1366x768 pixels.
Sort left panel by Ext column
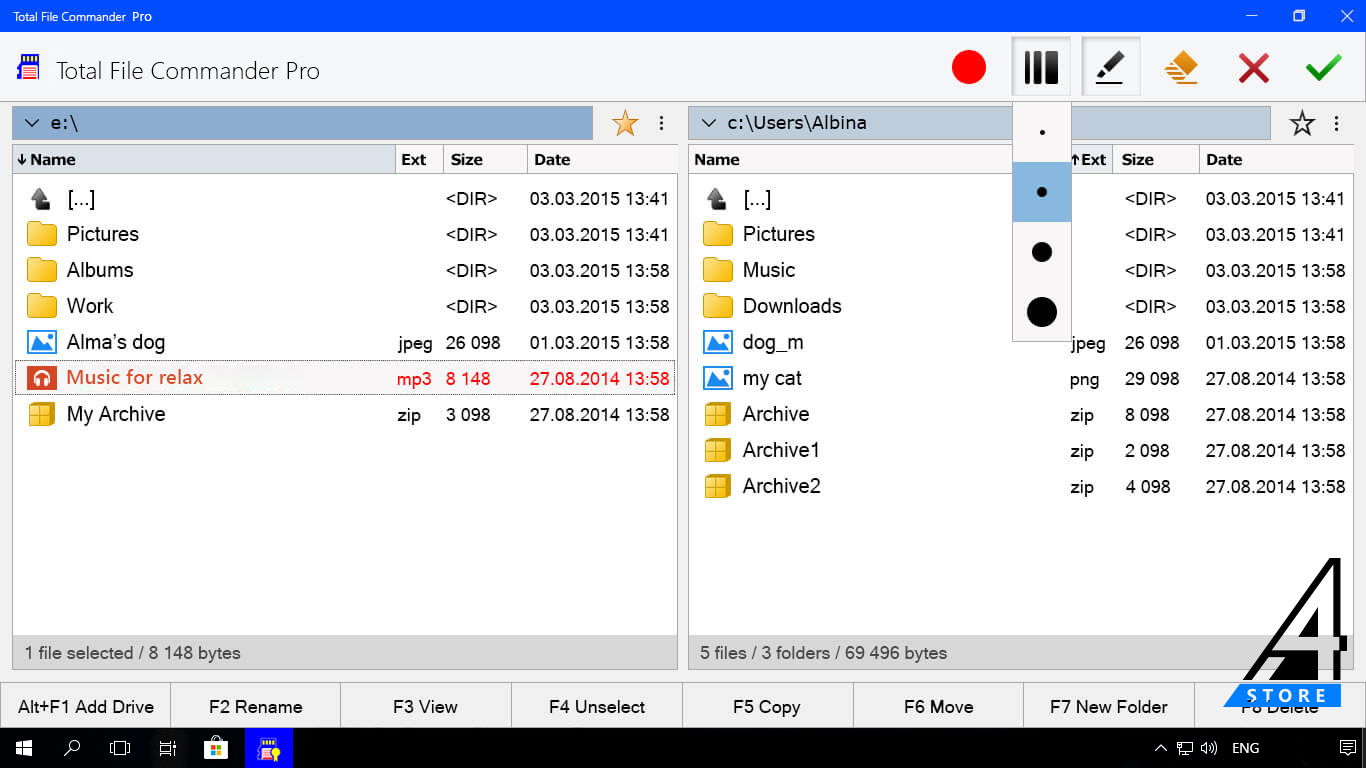(418, 159)
